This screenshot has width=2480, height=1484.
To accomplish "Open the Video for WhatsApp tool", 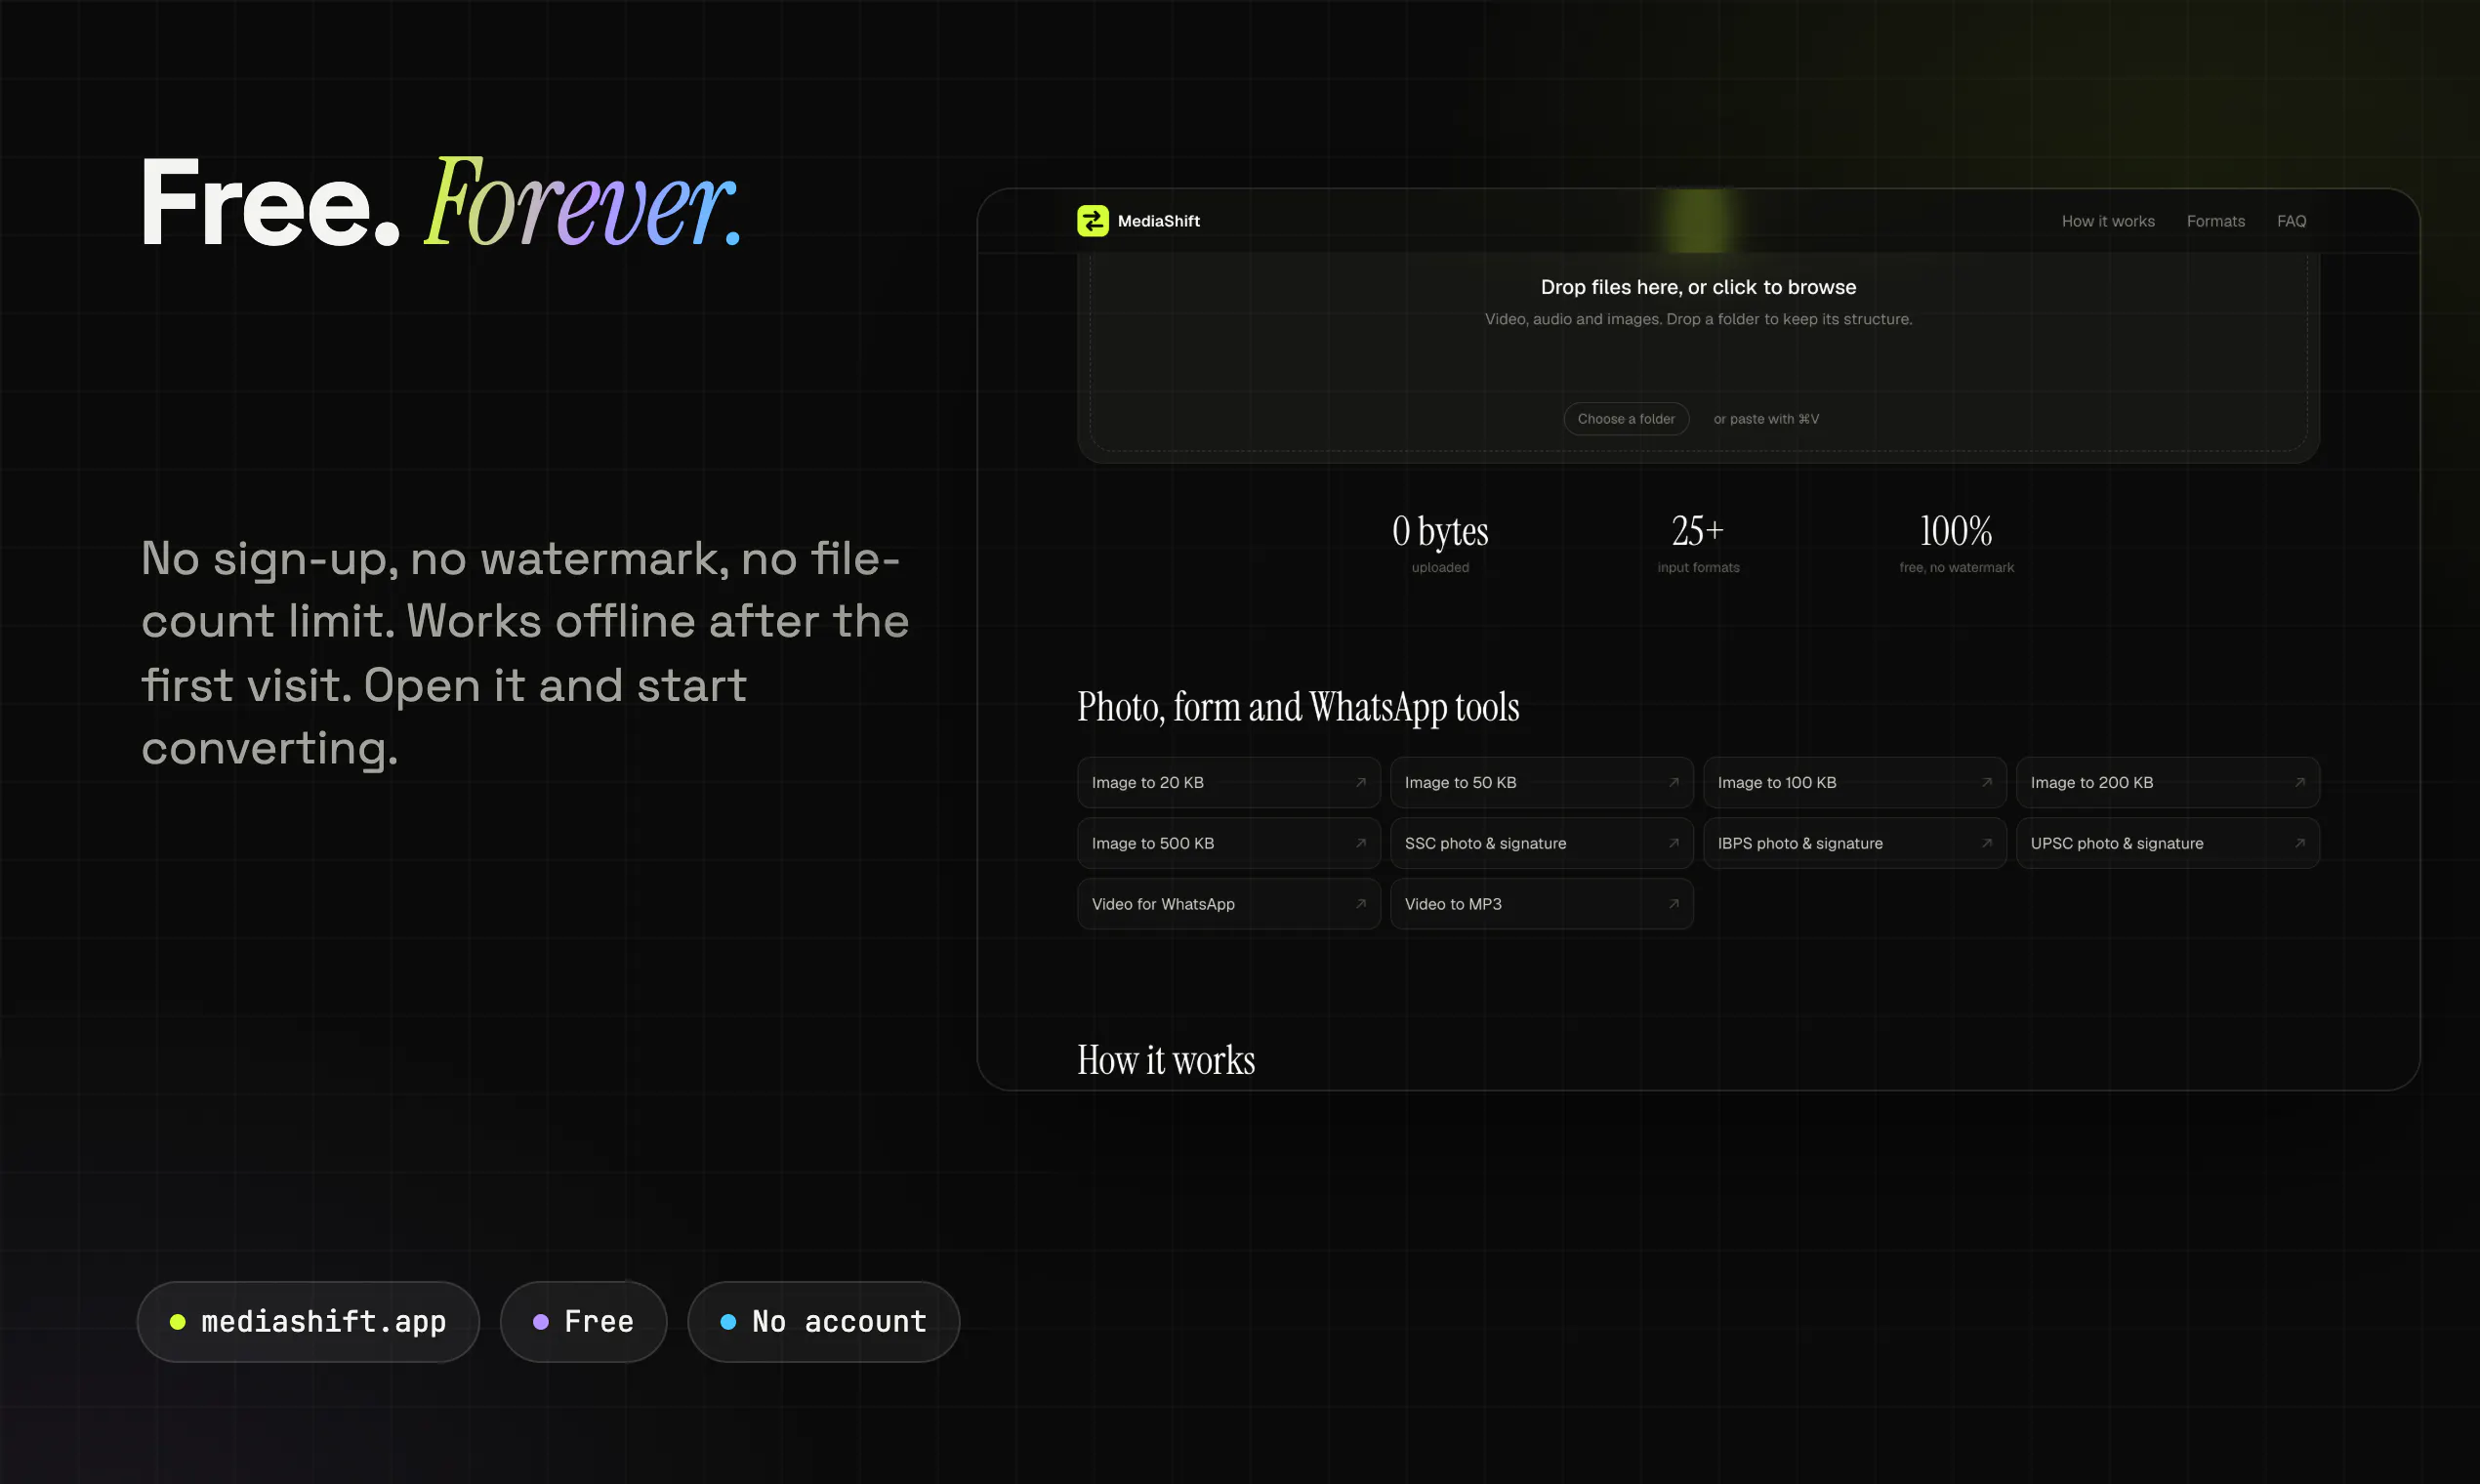I will click(x=1228, y=904).
